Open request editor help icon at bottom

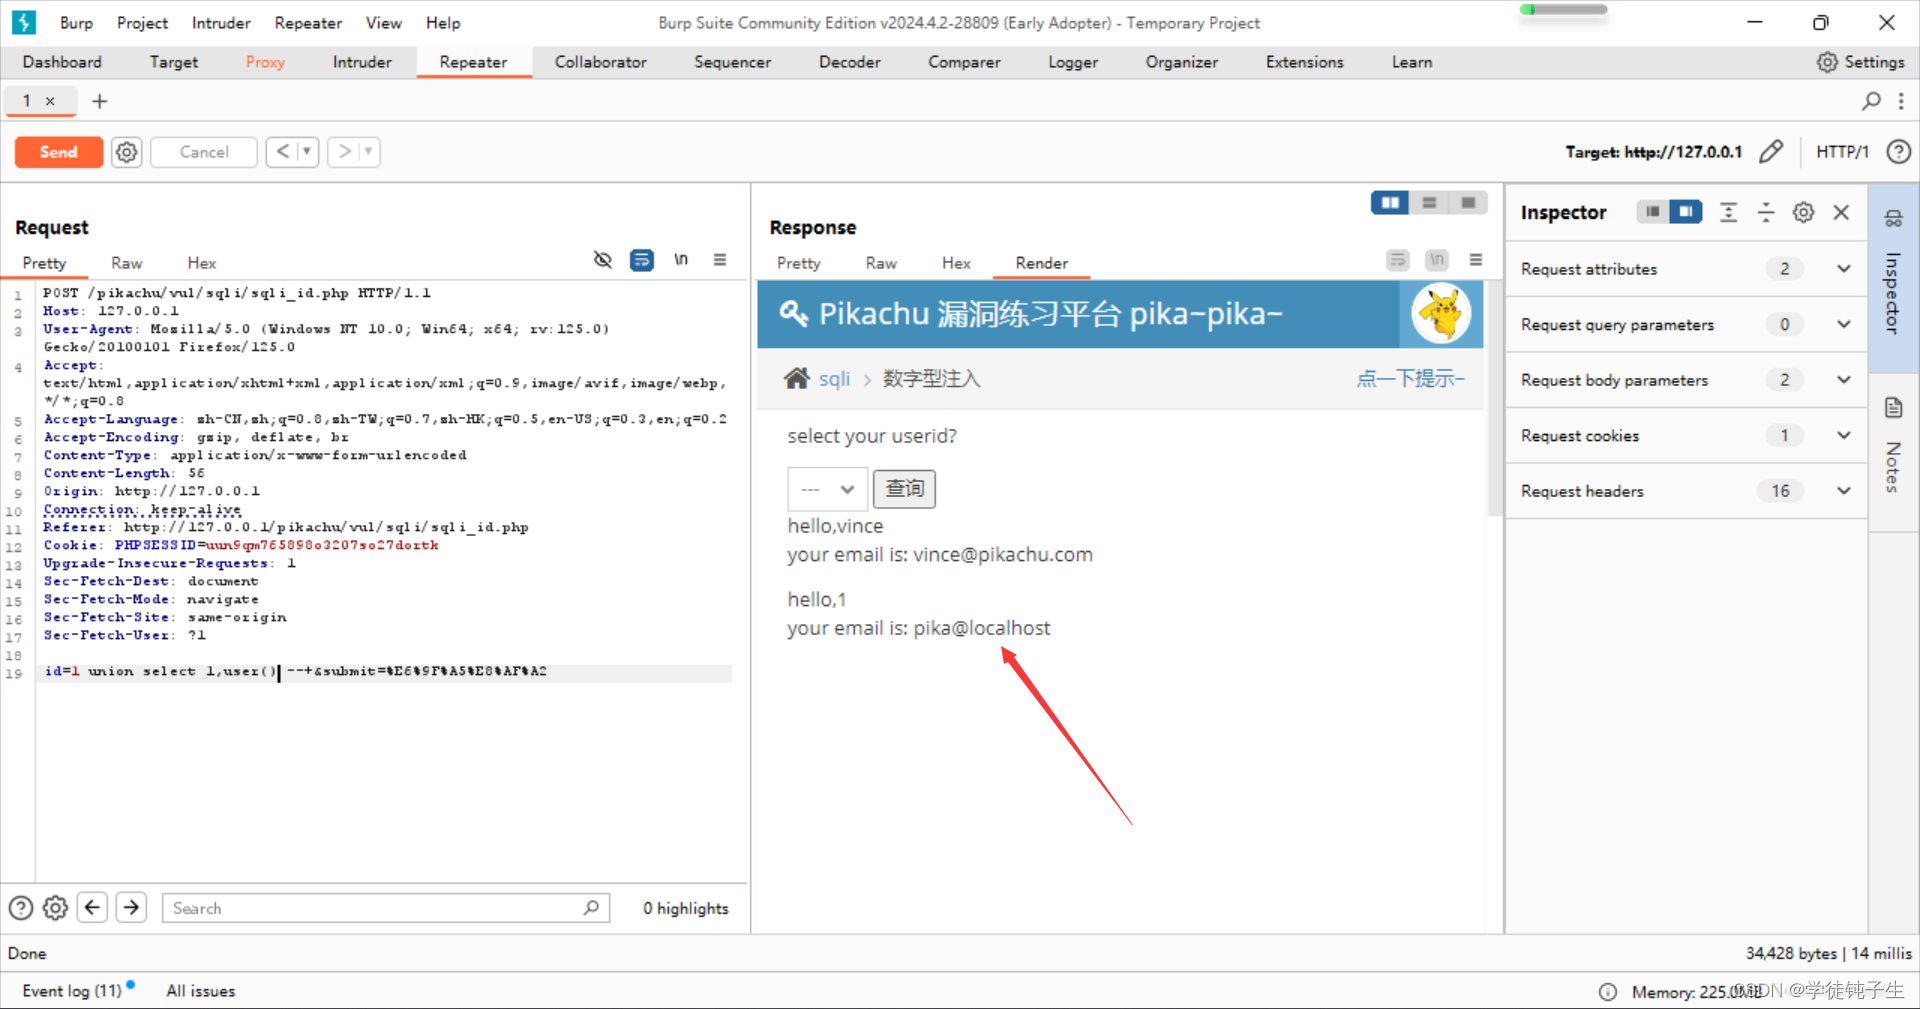click(21, 908)
